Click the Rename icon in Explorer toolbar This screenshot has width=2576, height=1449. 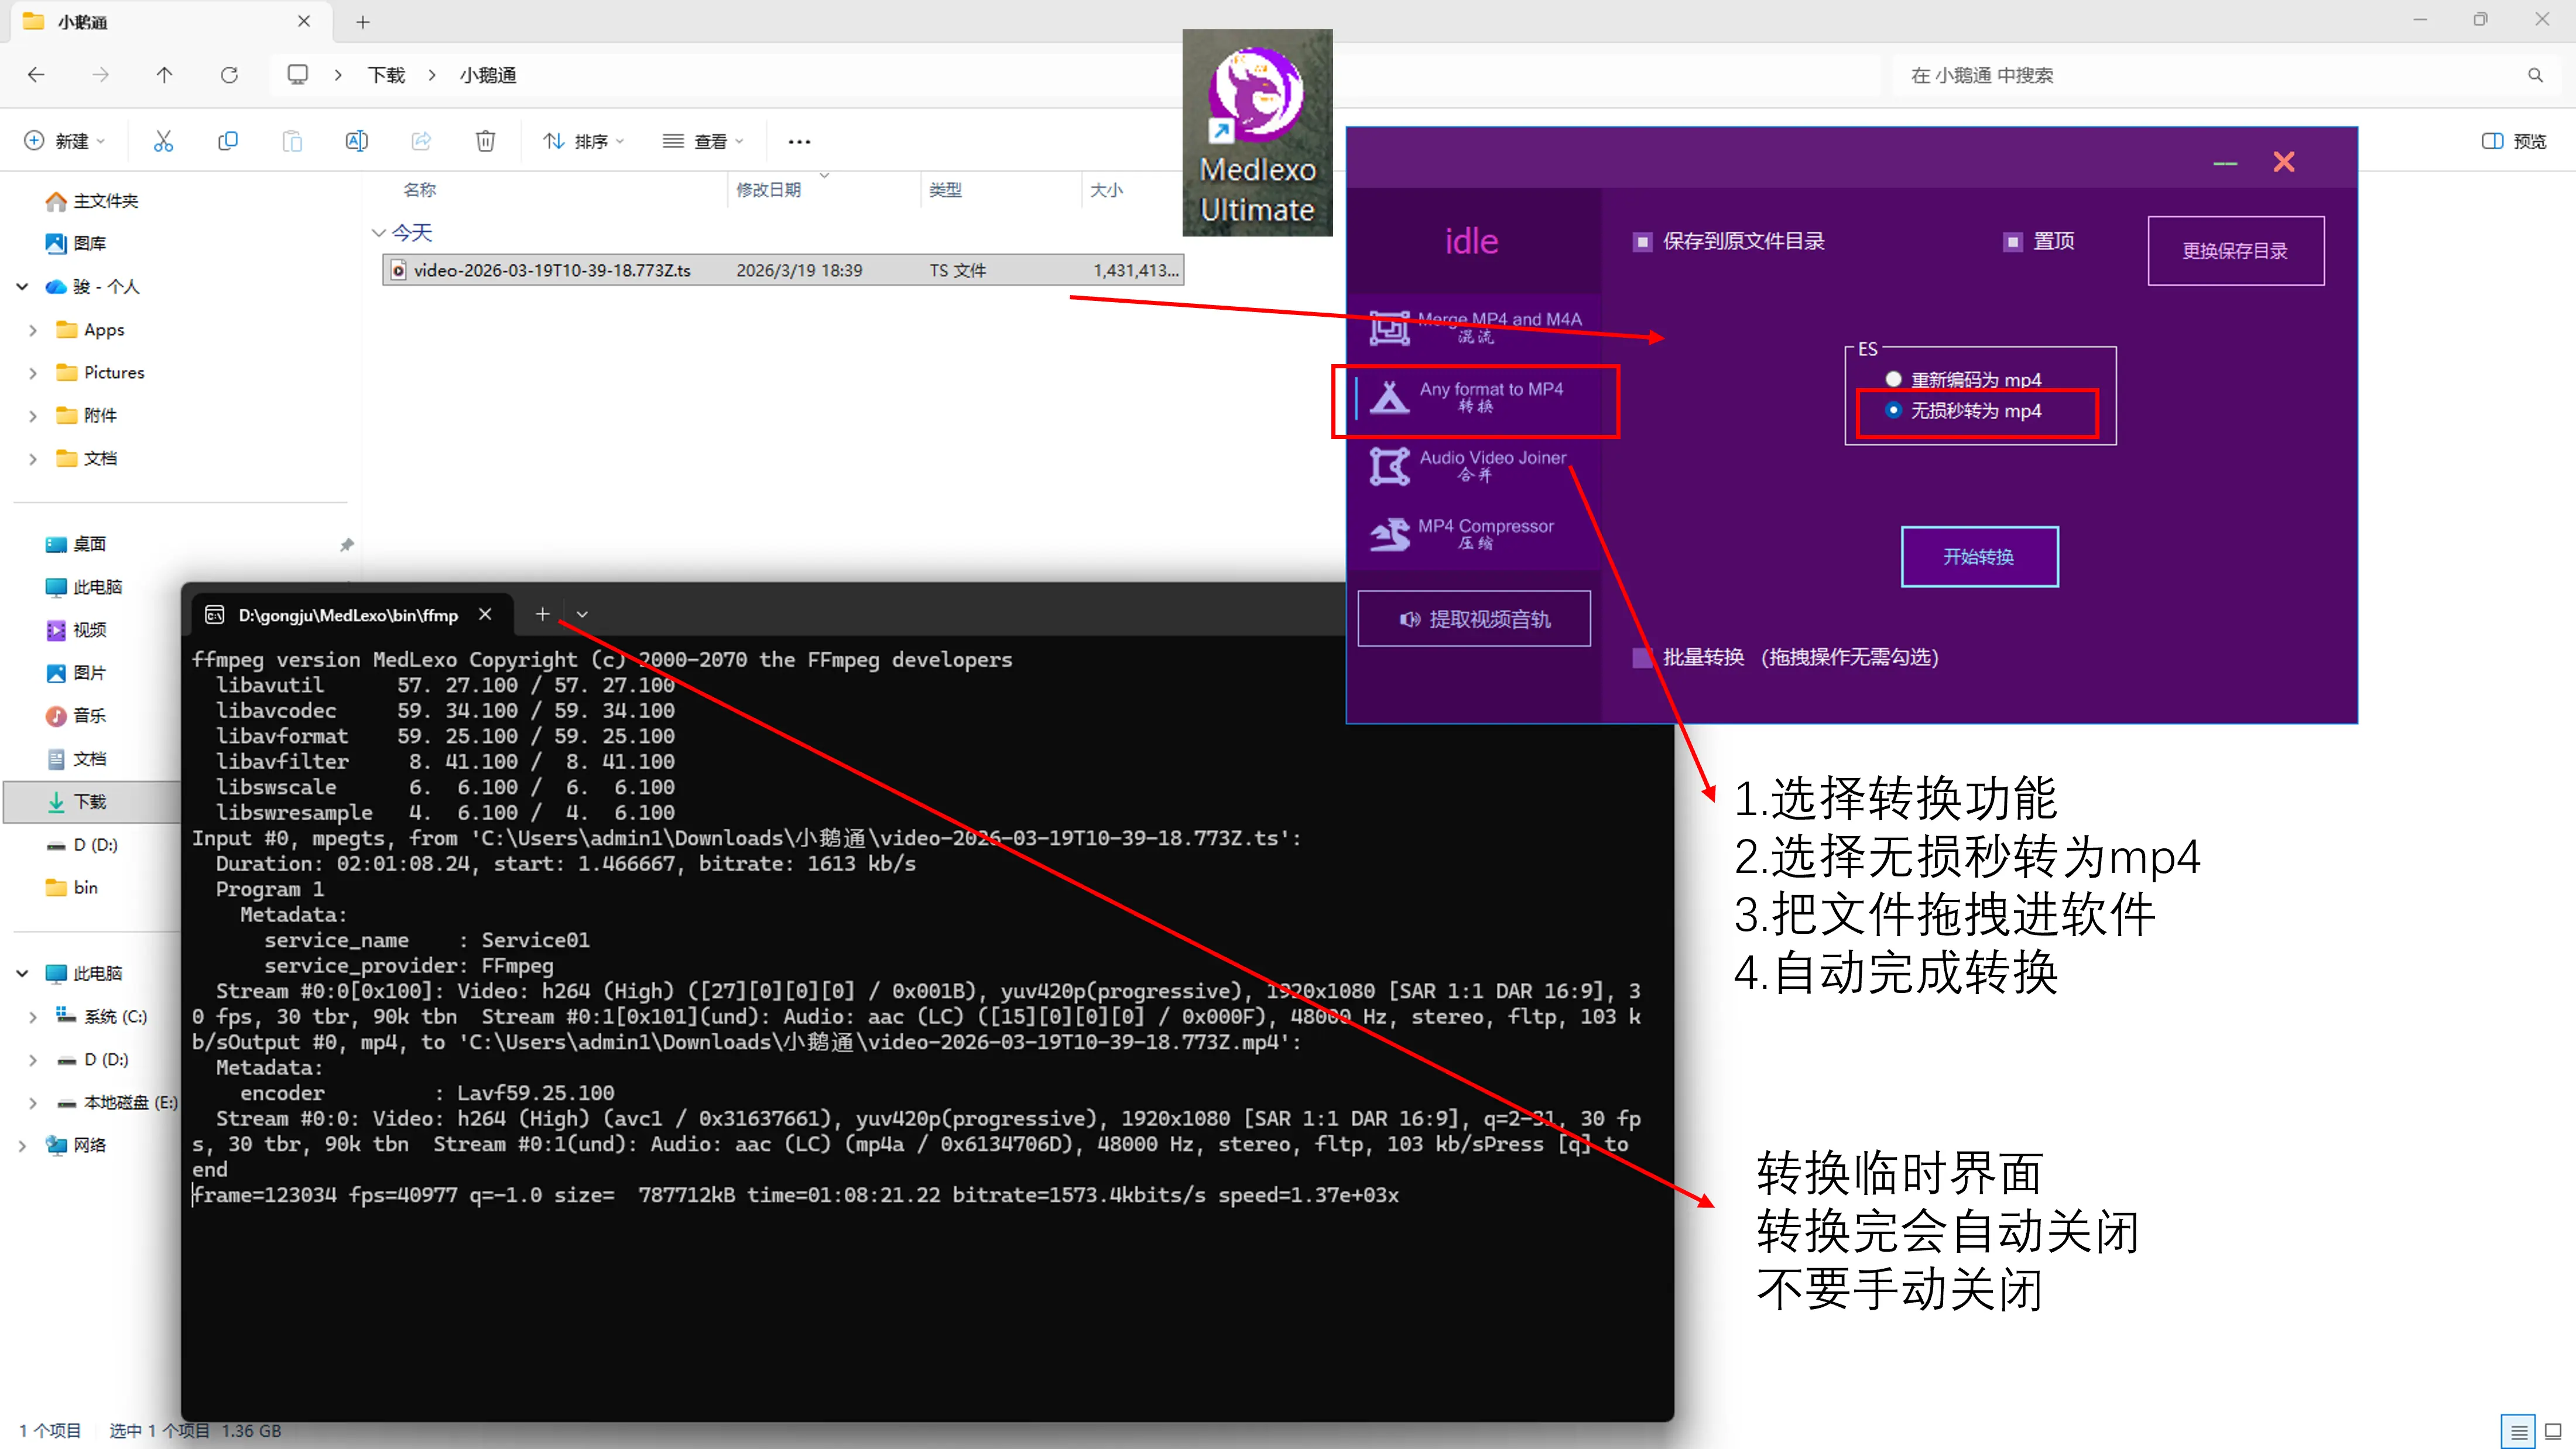click(x=356, y=141)
